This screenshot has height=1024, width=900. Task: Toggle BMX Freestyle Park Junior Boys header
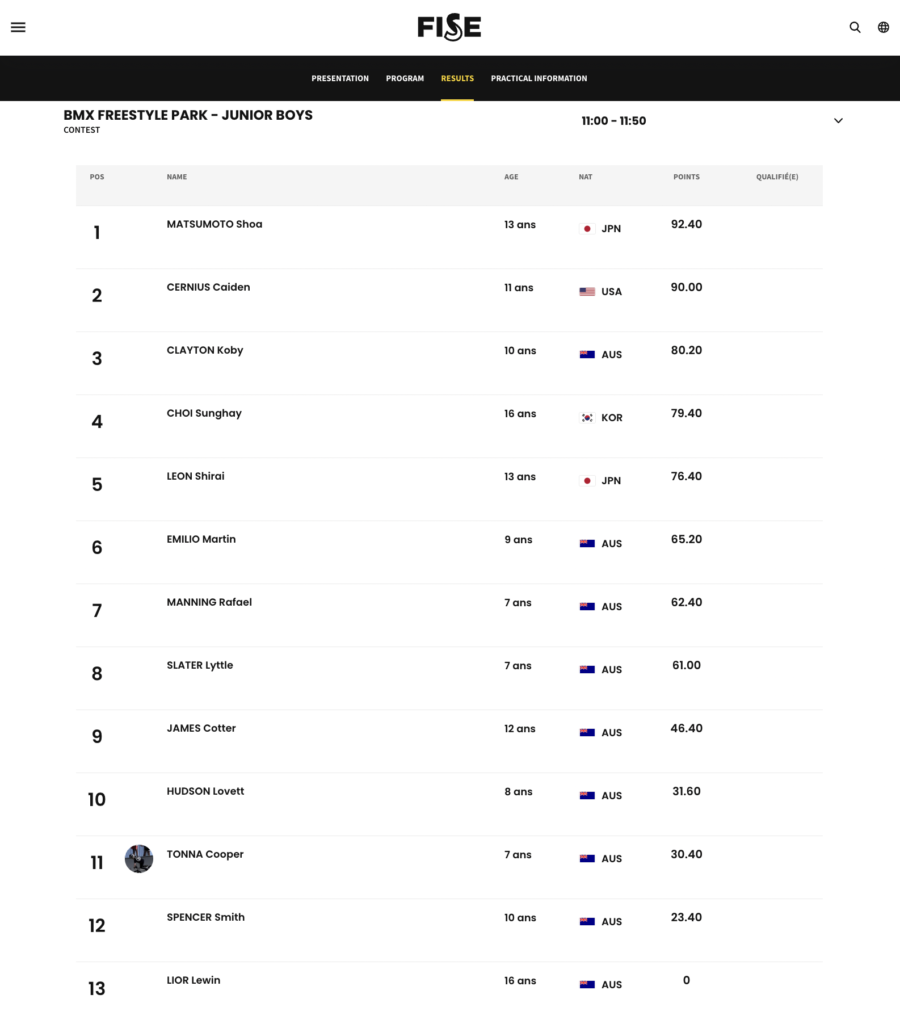coord(188,115)
